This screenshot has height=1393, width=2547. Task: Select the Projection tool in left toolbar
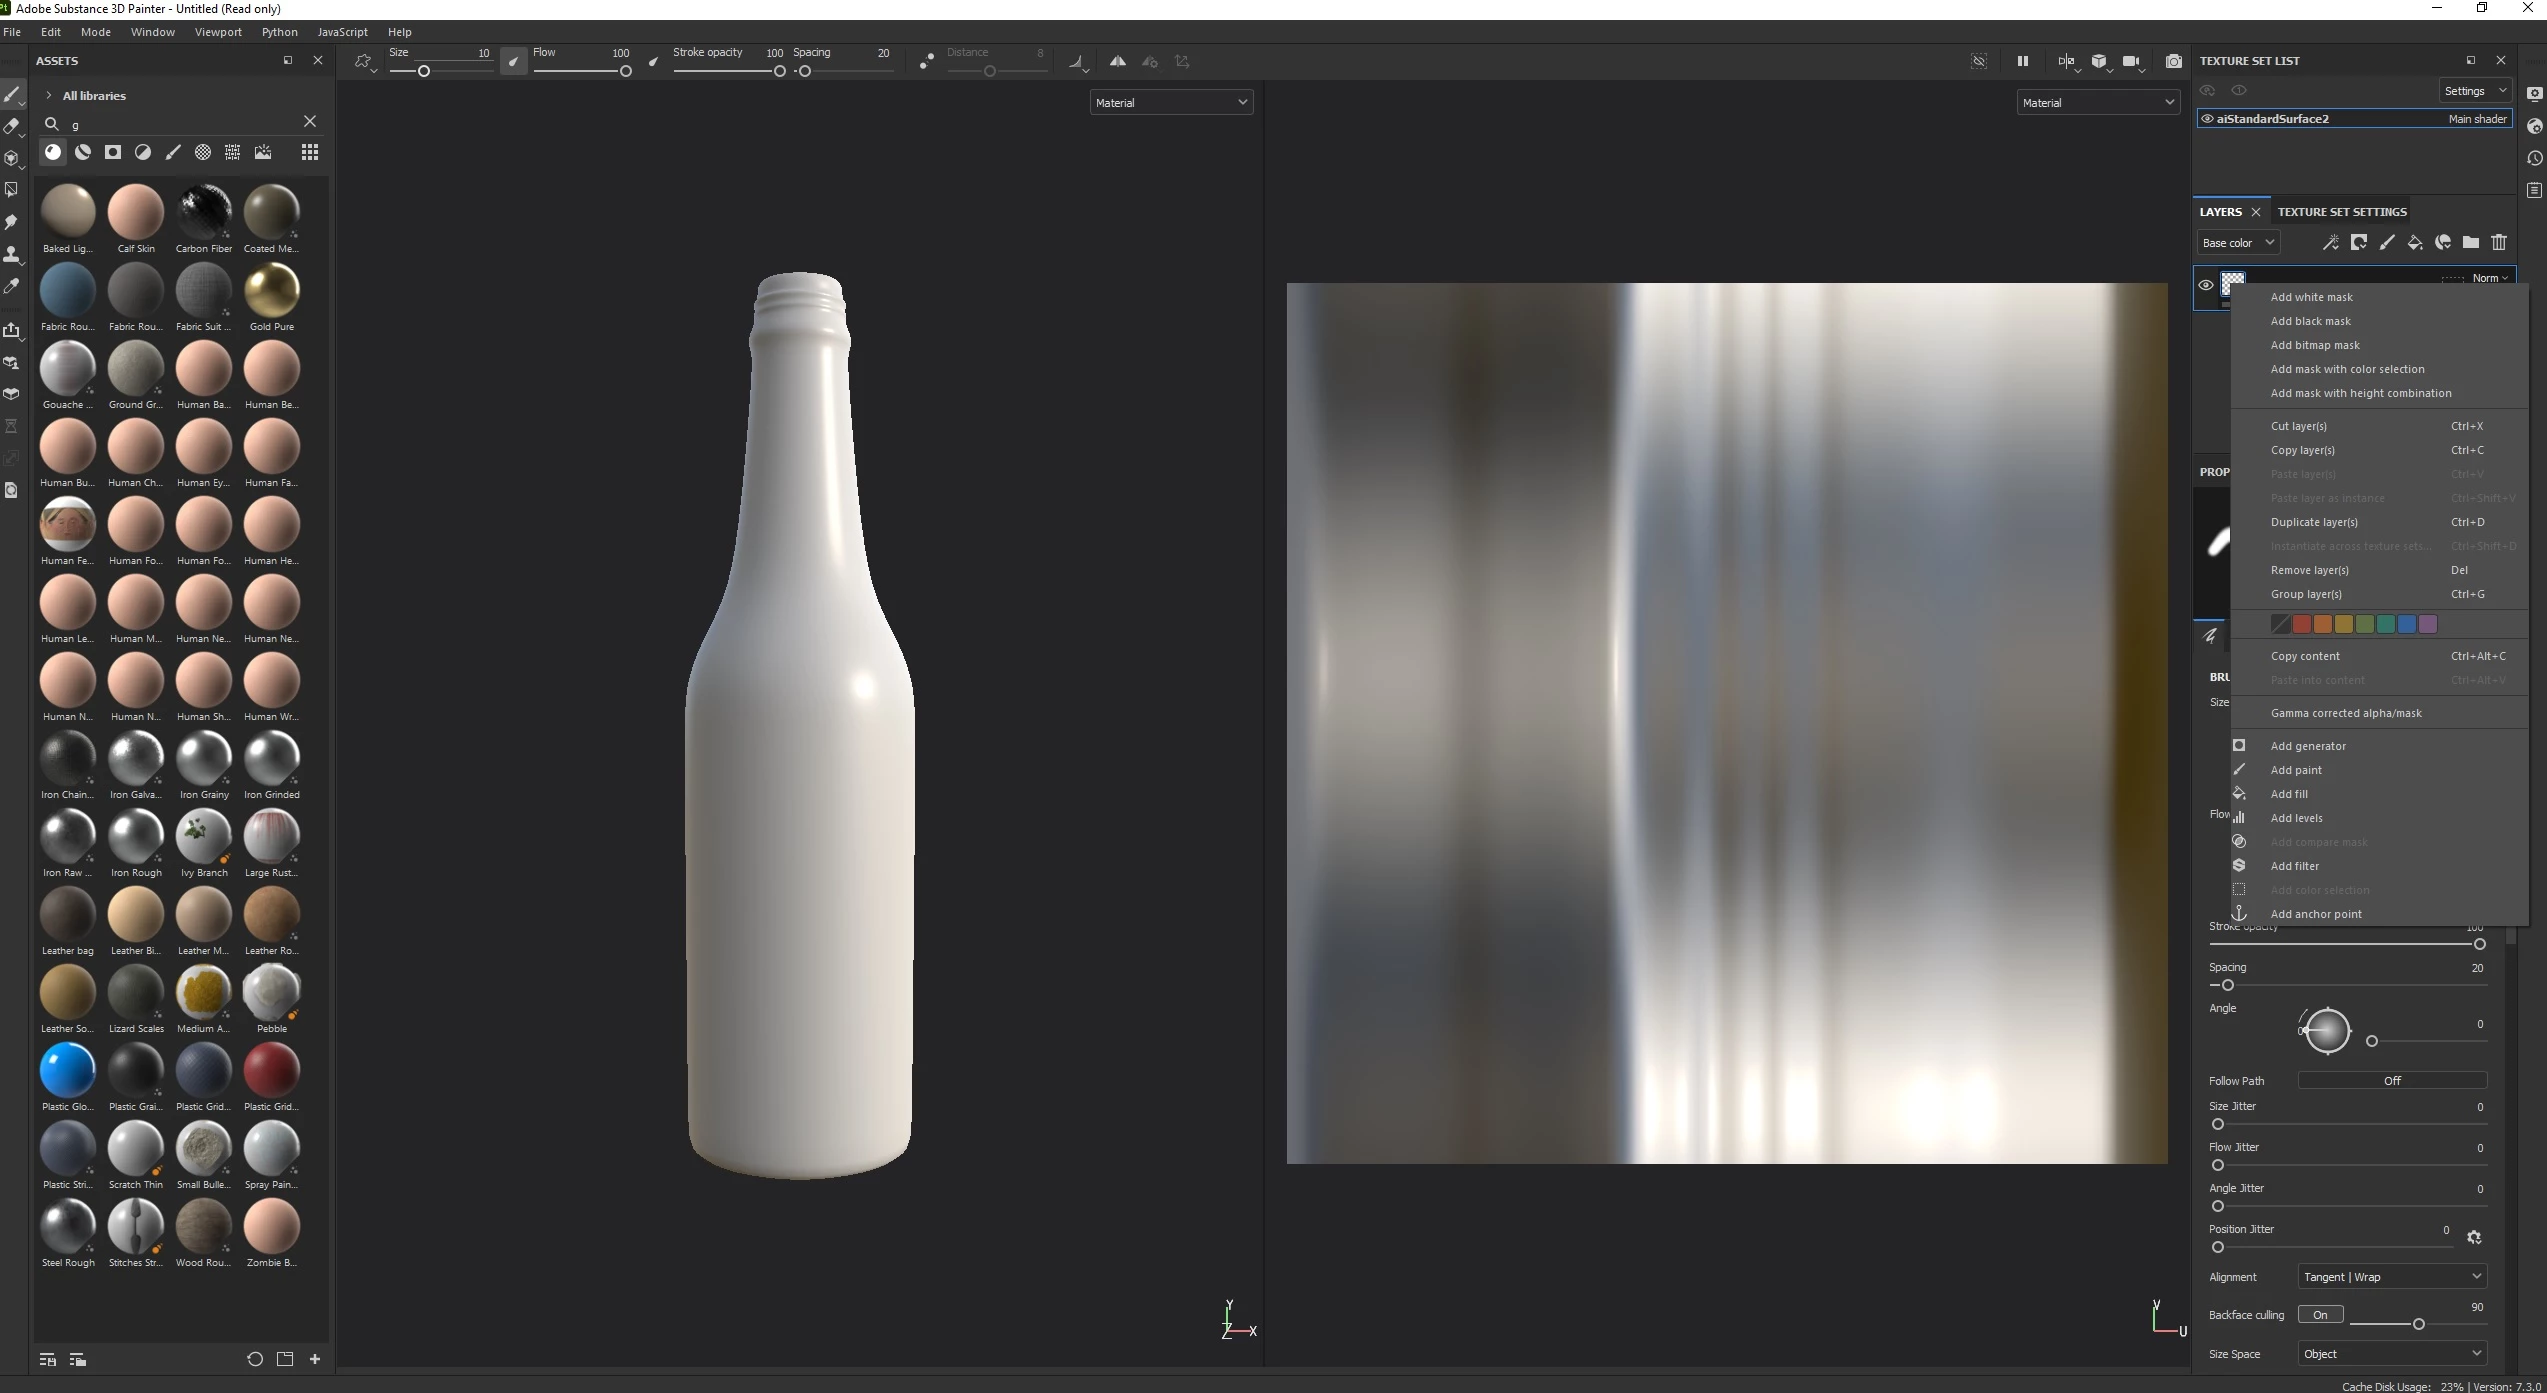coord(11,158)
